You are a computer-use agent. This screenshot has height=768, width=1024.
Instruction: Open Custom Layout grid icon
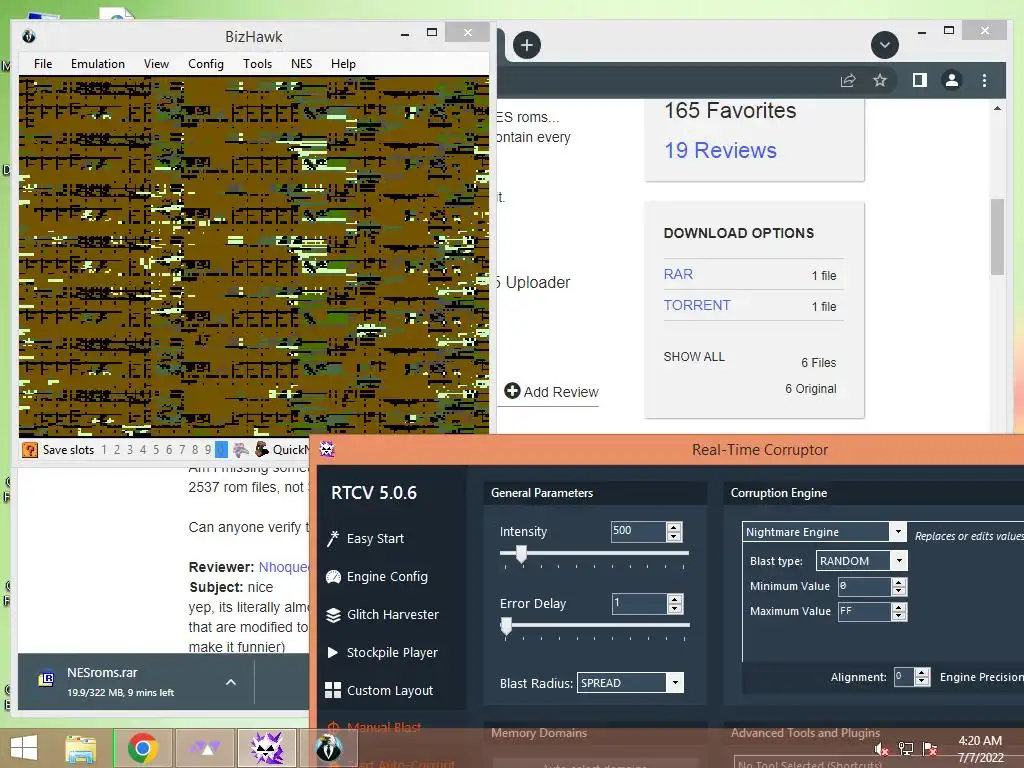click(333, 690)
